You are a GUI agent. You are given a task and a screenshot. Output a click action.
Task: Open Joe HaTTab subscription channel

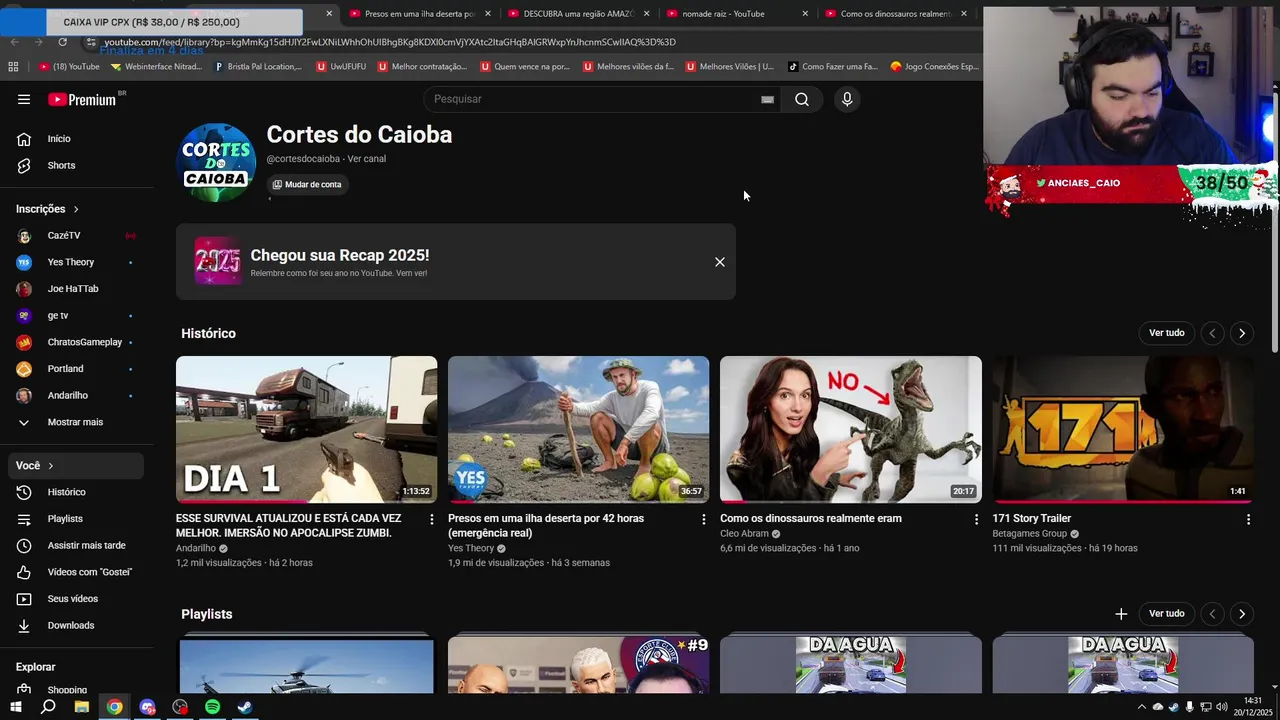point(73,289)
